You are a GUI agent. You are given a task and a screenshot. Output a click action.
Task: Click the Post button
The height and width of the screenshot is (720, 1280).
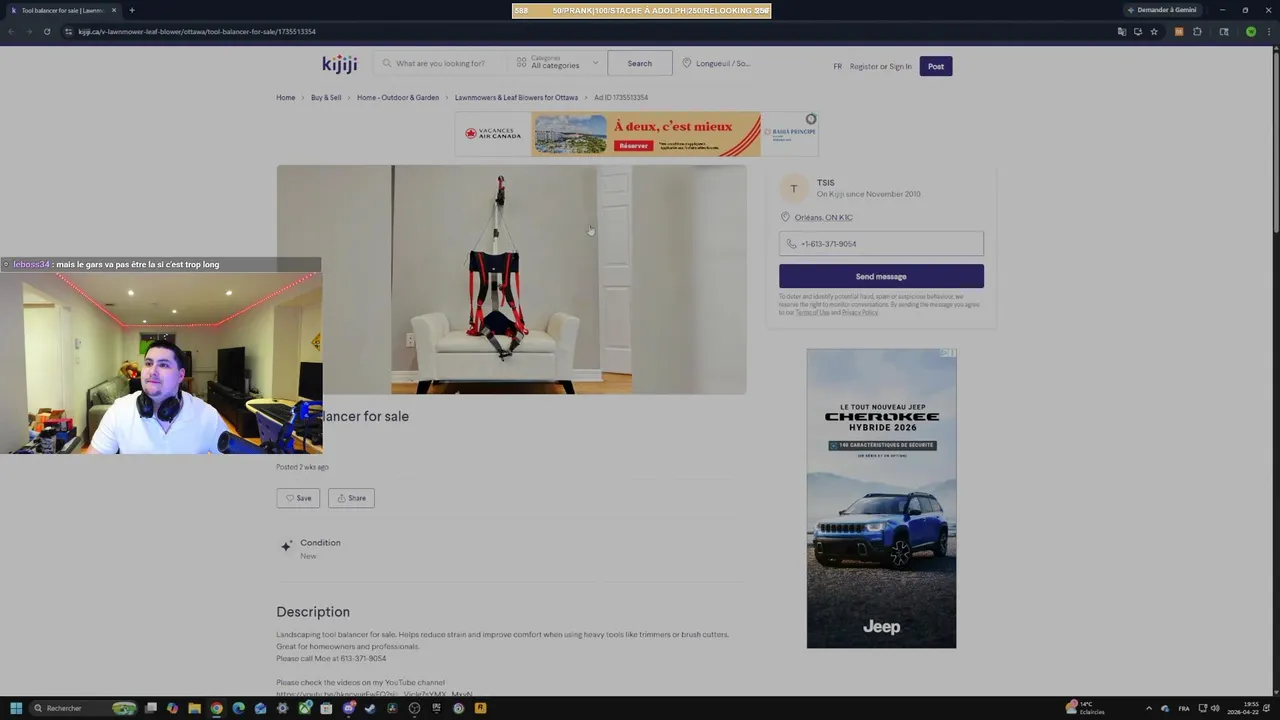pyautogui.click(x=936, y=66)
